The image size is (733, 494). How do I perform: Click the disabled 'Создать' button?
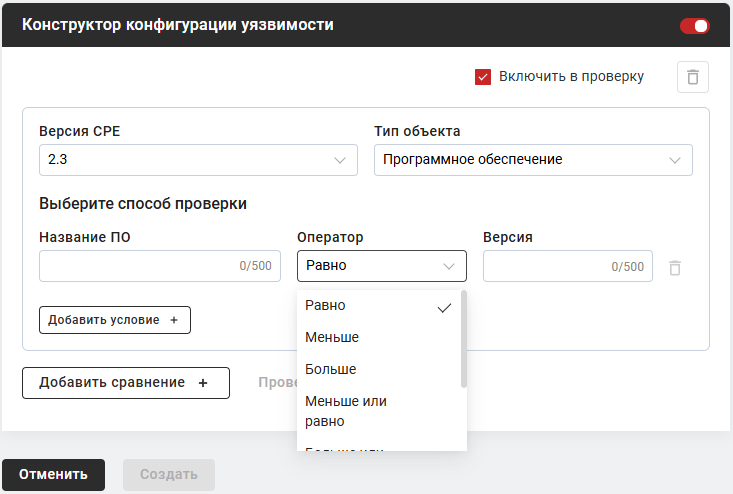click(x=169, y=474)
